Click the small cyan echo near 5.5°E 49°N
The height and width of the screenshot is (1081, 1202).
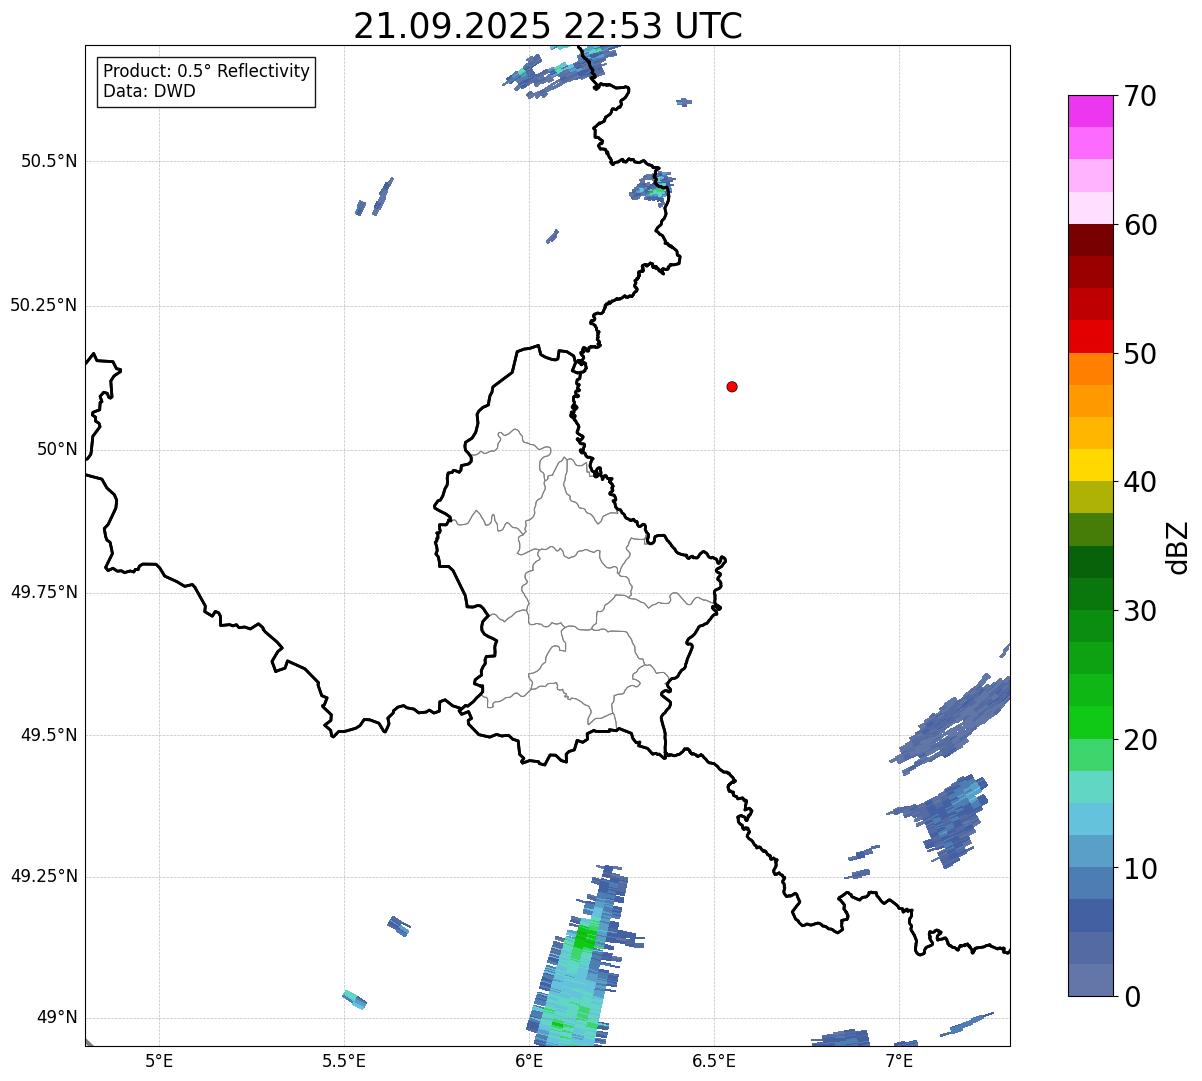point(354,998)
